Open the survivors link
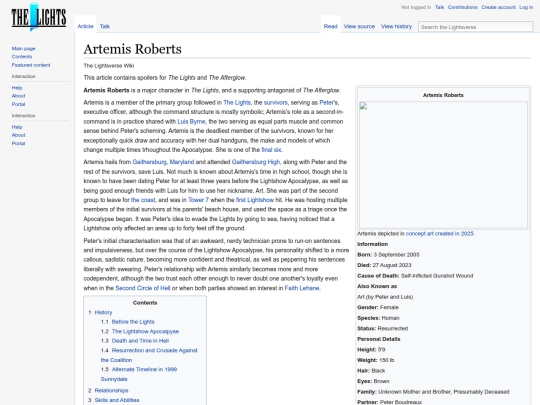Screen dimensions: 540x405 [x=276, y=103]
